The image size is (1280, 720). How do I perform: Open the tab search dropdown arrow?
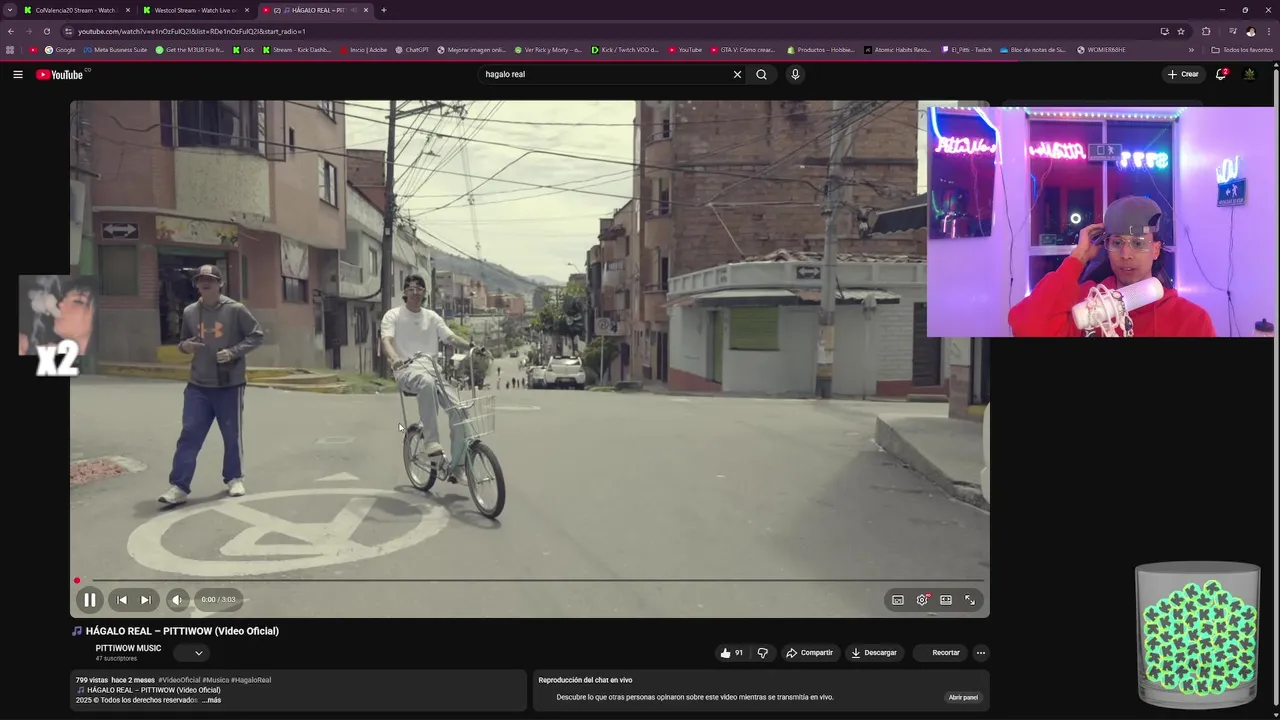[x=10, y=10]
